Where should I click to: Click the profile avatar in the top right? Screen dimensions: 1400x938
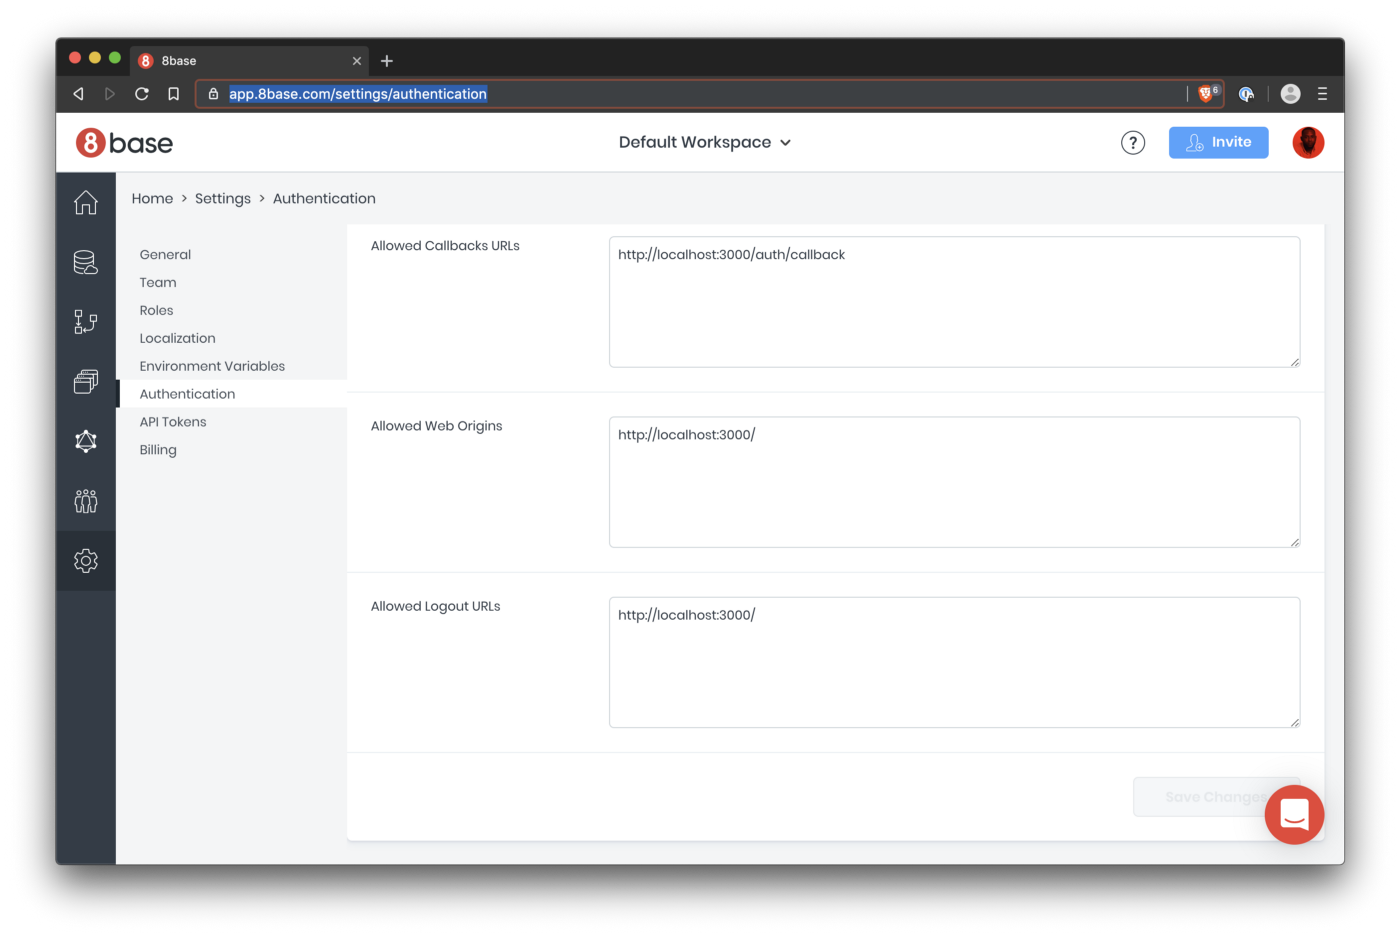1308,142
